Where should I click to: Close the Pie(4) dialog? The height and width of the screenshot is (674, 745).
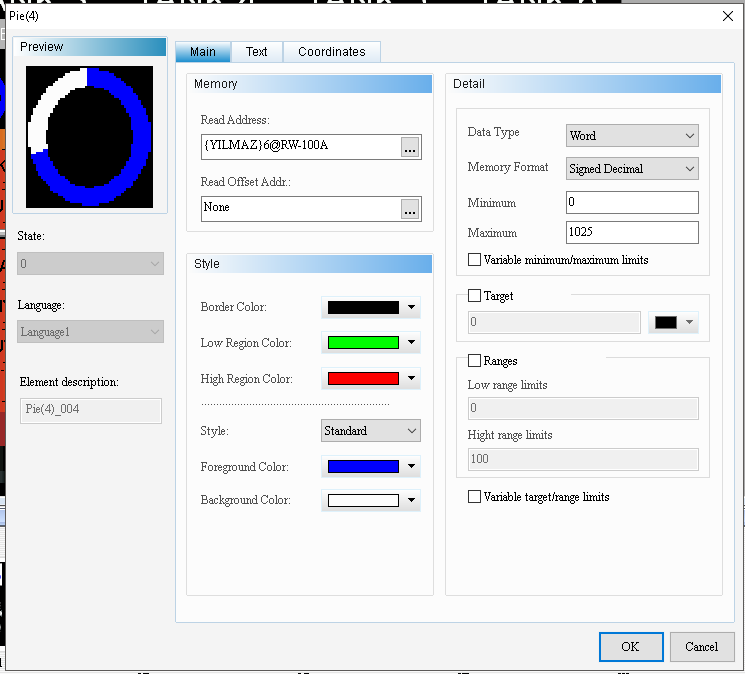point(727,16)
